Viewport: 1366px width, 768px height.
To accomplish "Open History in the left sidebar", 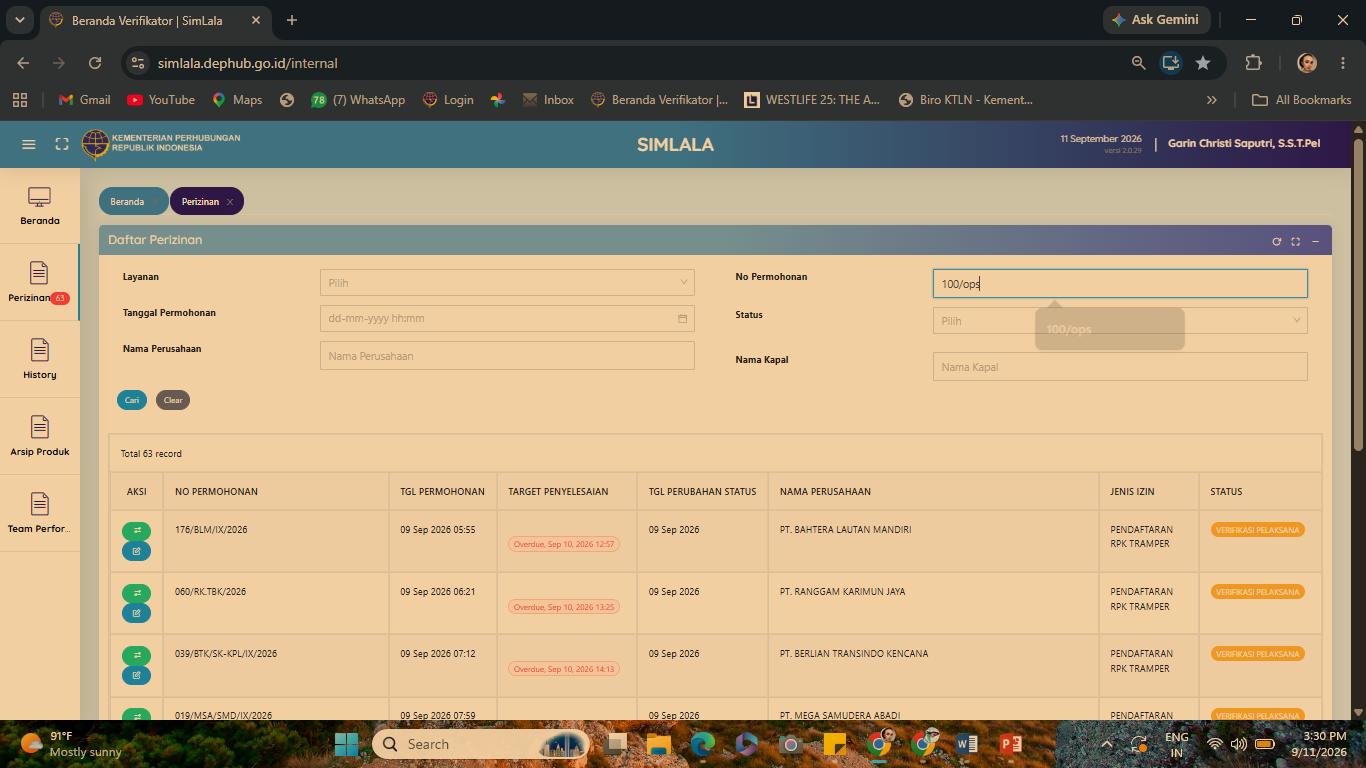I will [40, 359].
